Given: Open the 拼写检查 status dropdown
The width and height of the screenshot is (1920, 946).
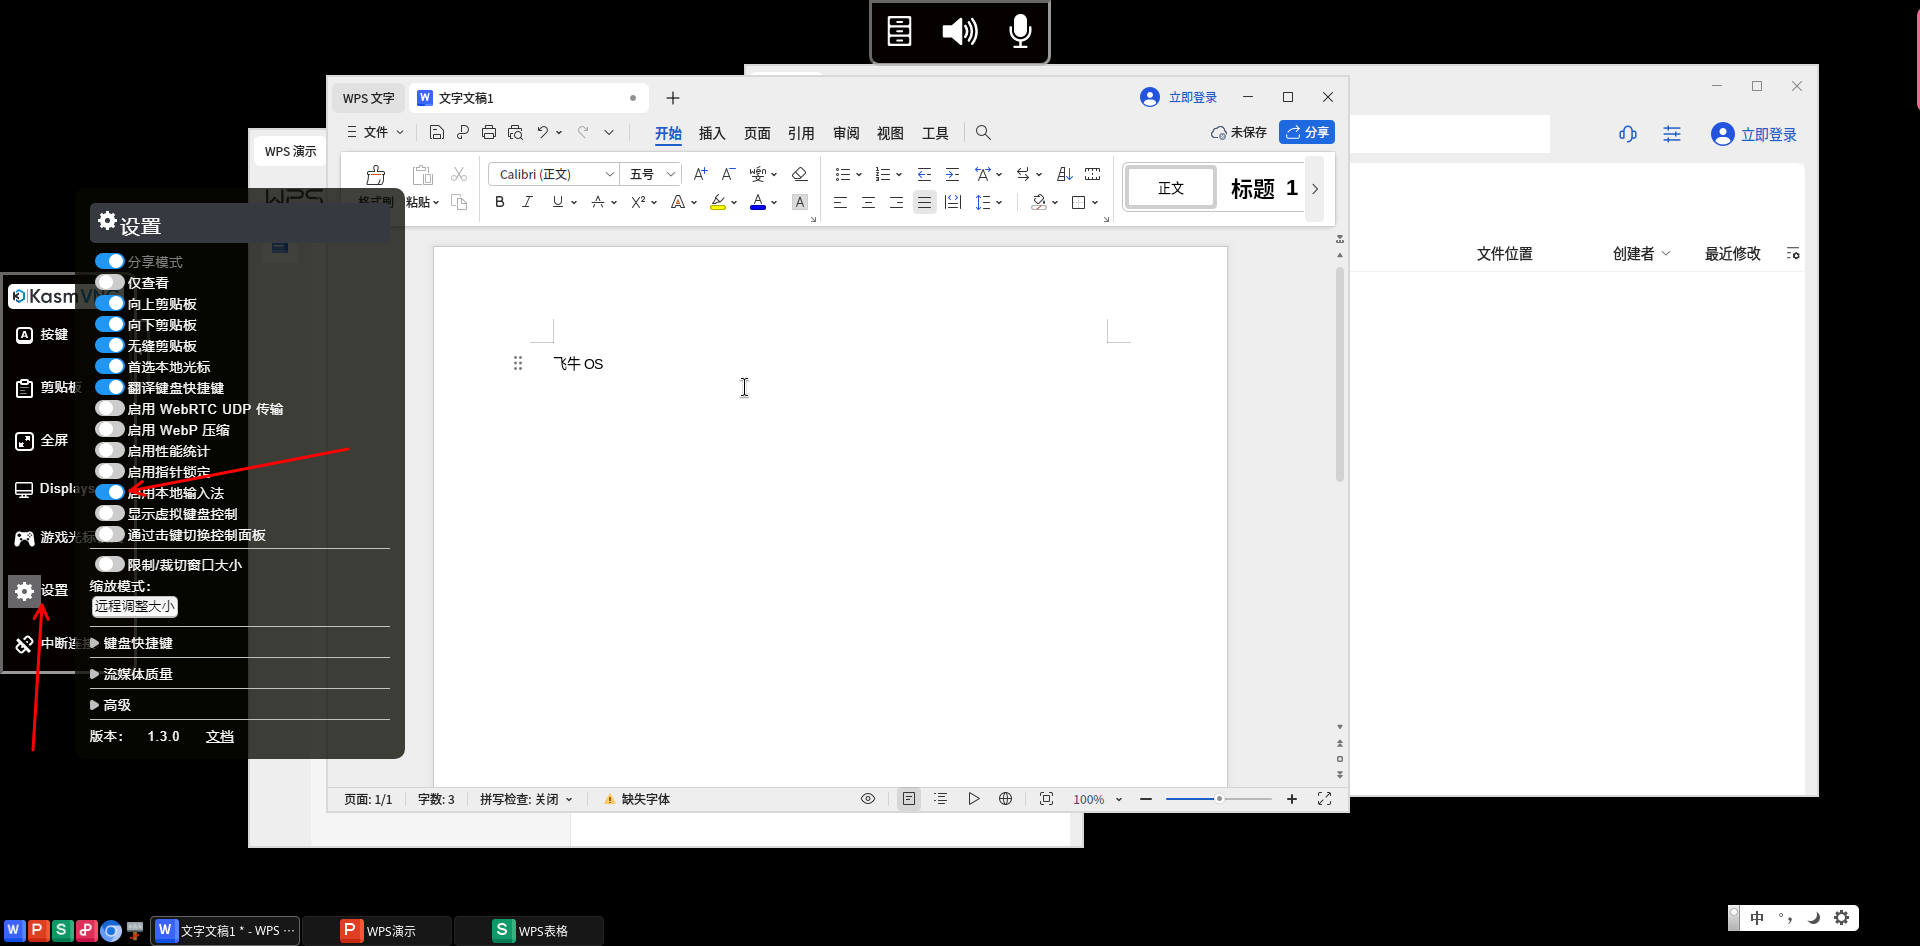Looking at the screenshot, I should [526, 799].
